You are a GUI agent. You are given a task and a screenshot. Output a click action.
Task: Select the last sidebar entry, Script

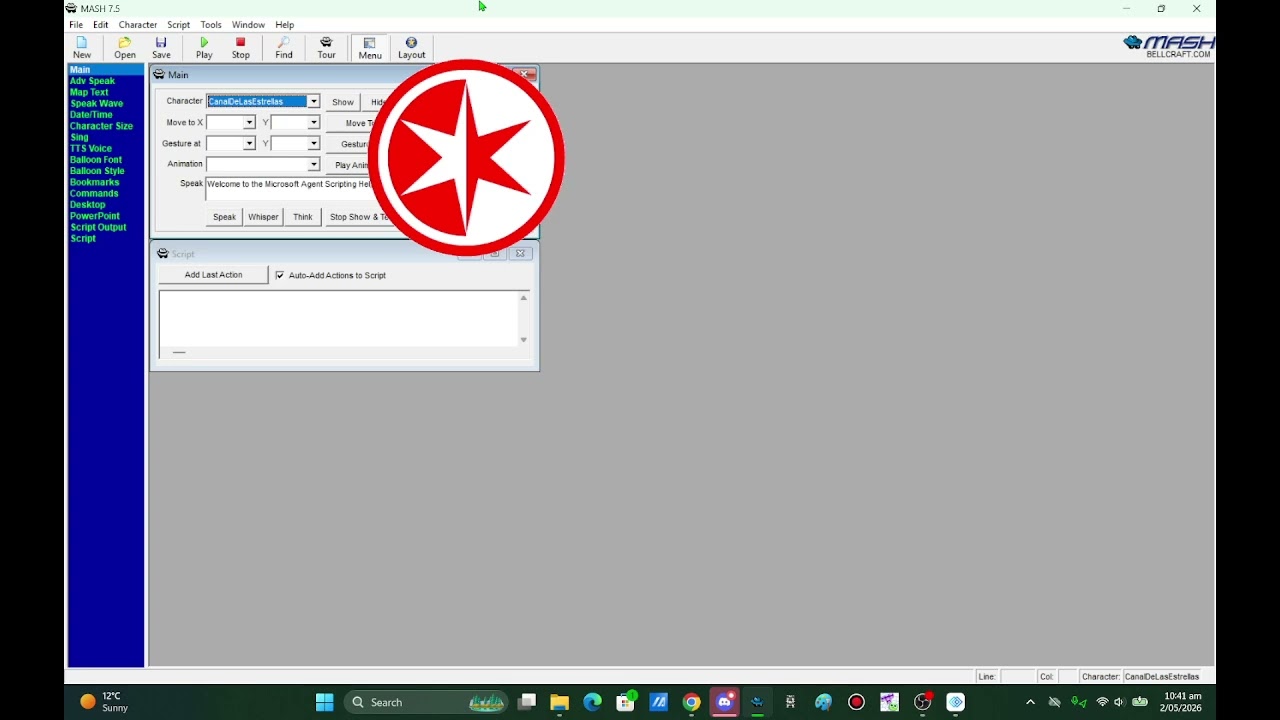point(83,238)
